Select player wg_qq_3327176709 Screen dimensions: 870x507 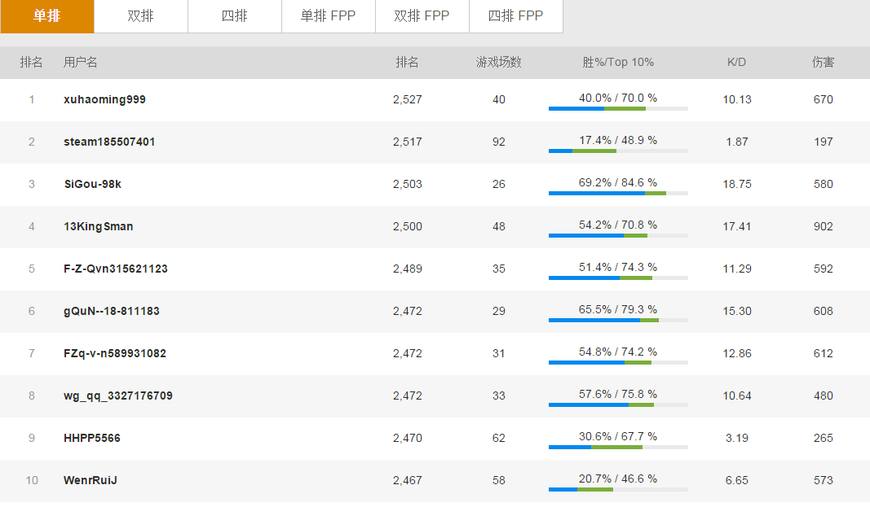(x=118, y=396)
